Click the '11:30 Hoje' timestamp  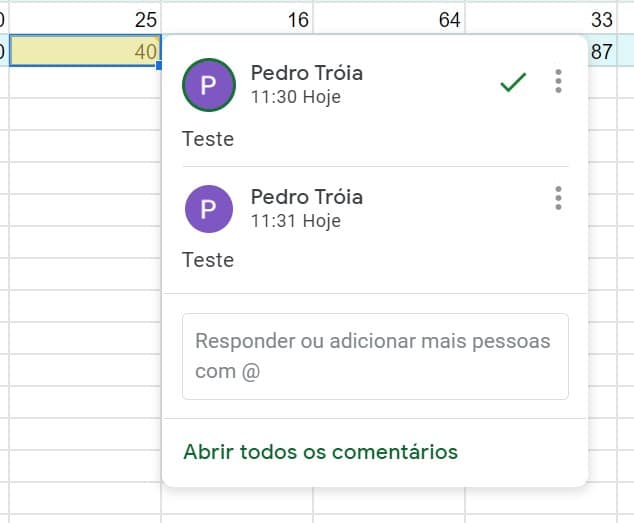click(296, 97)
